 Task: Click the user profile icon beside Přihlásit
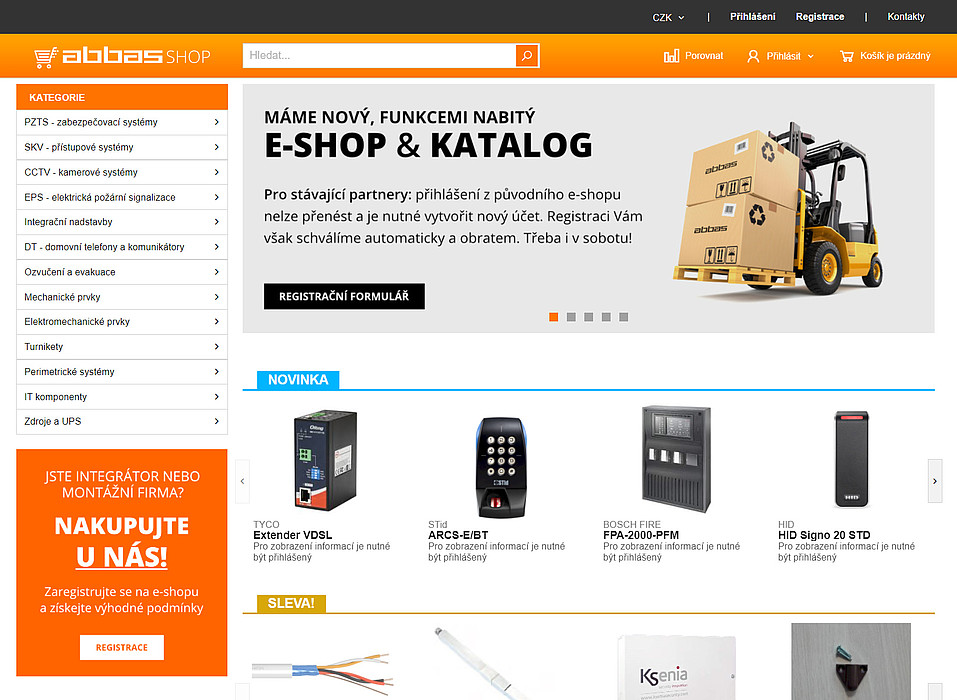coord(753,56)
